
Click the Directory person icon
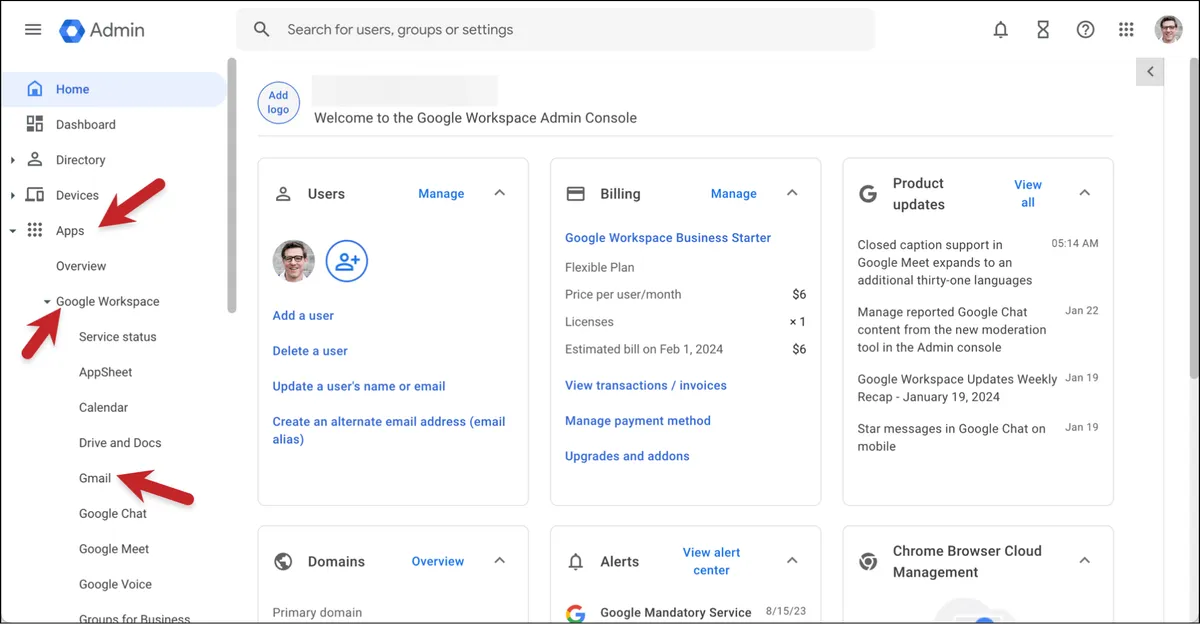[x=35, y=160]
